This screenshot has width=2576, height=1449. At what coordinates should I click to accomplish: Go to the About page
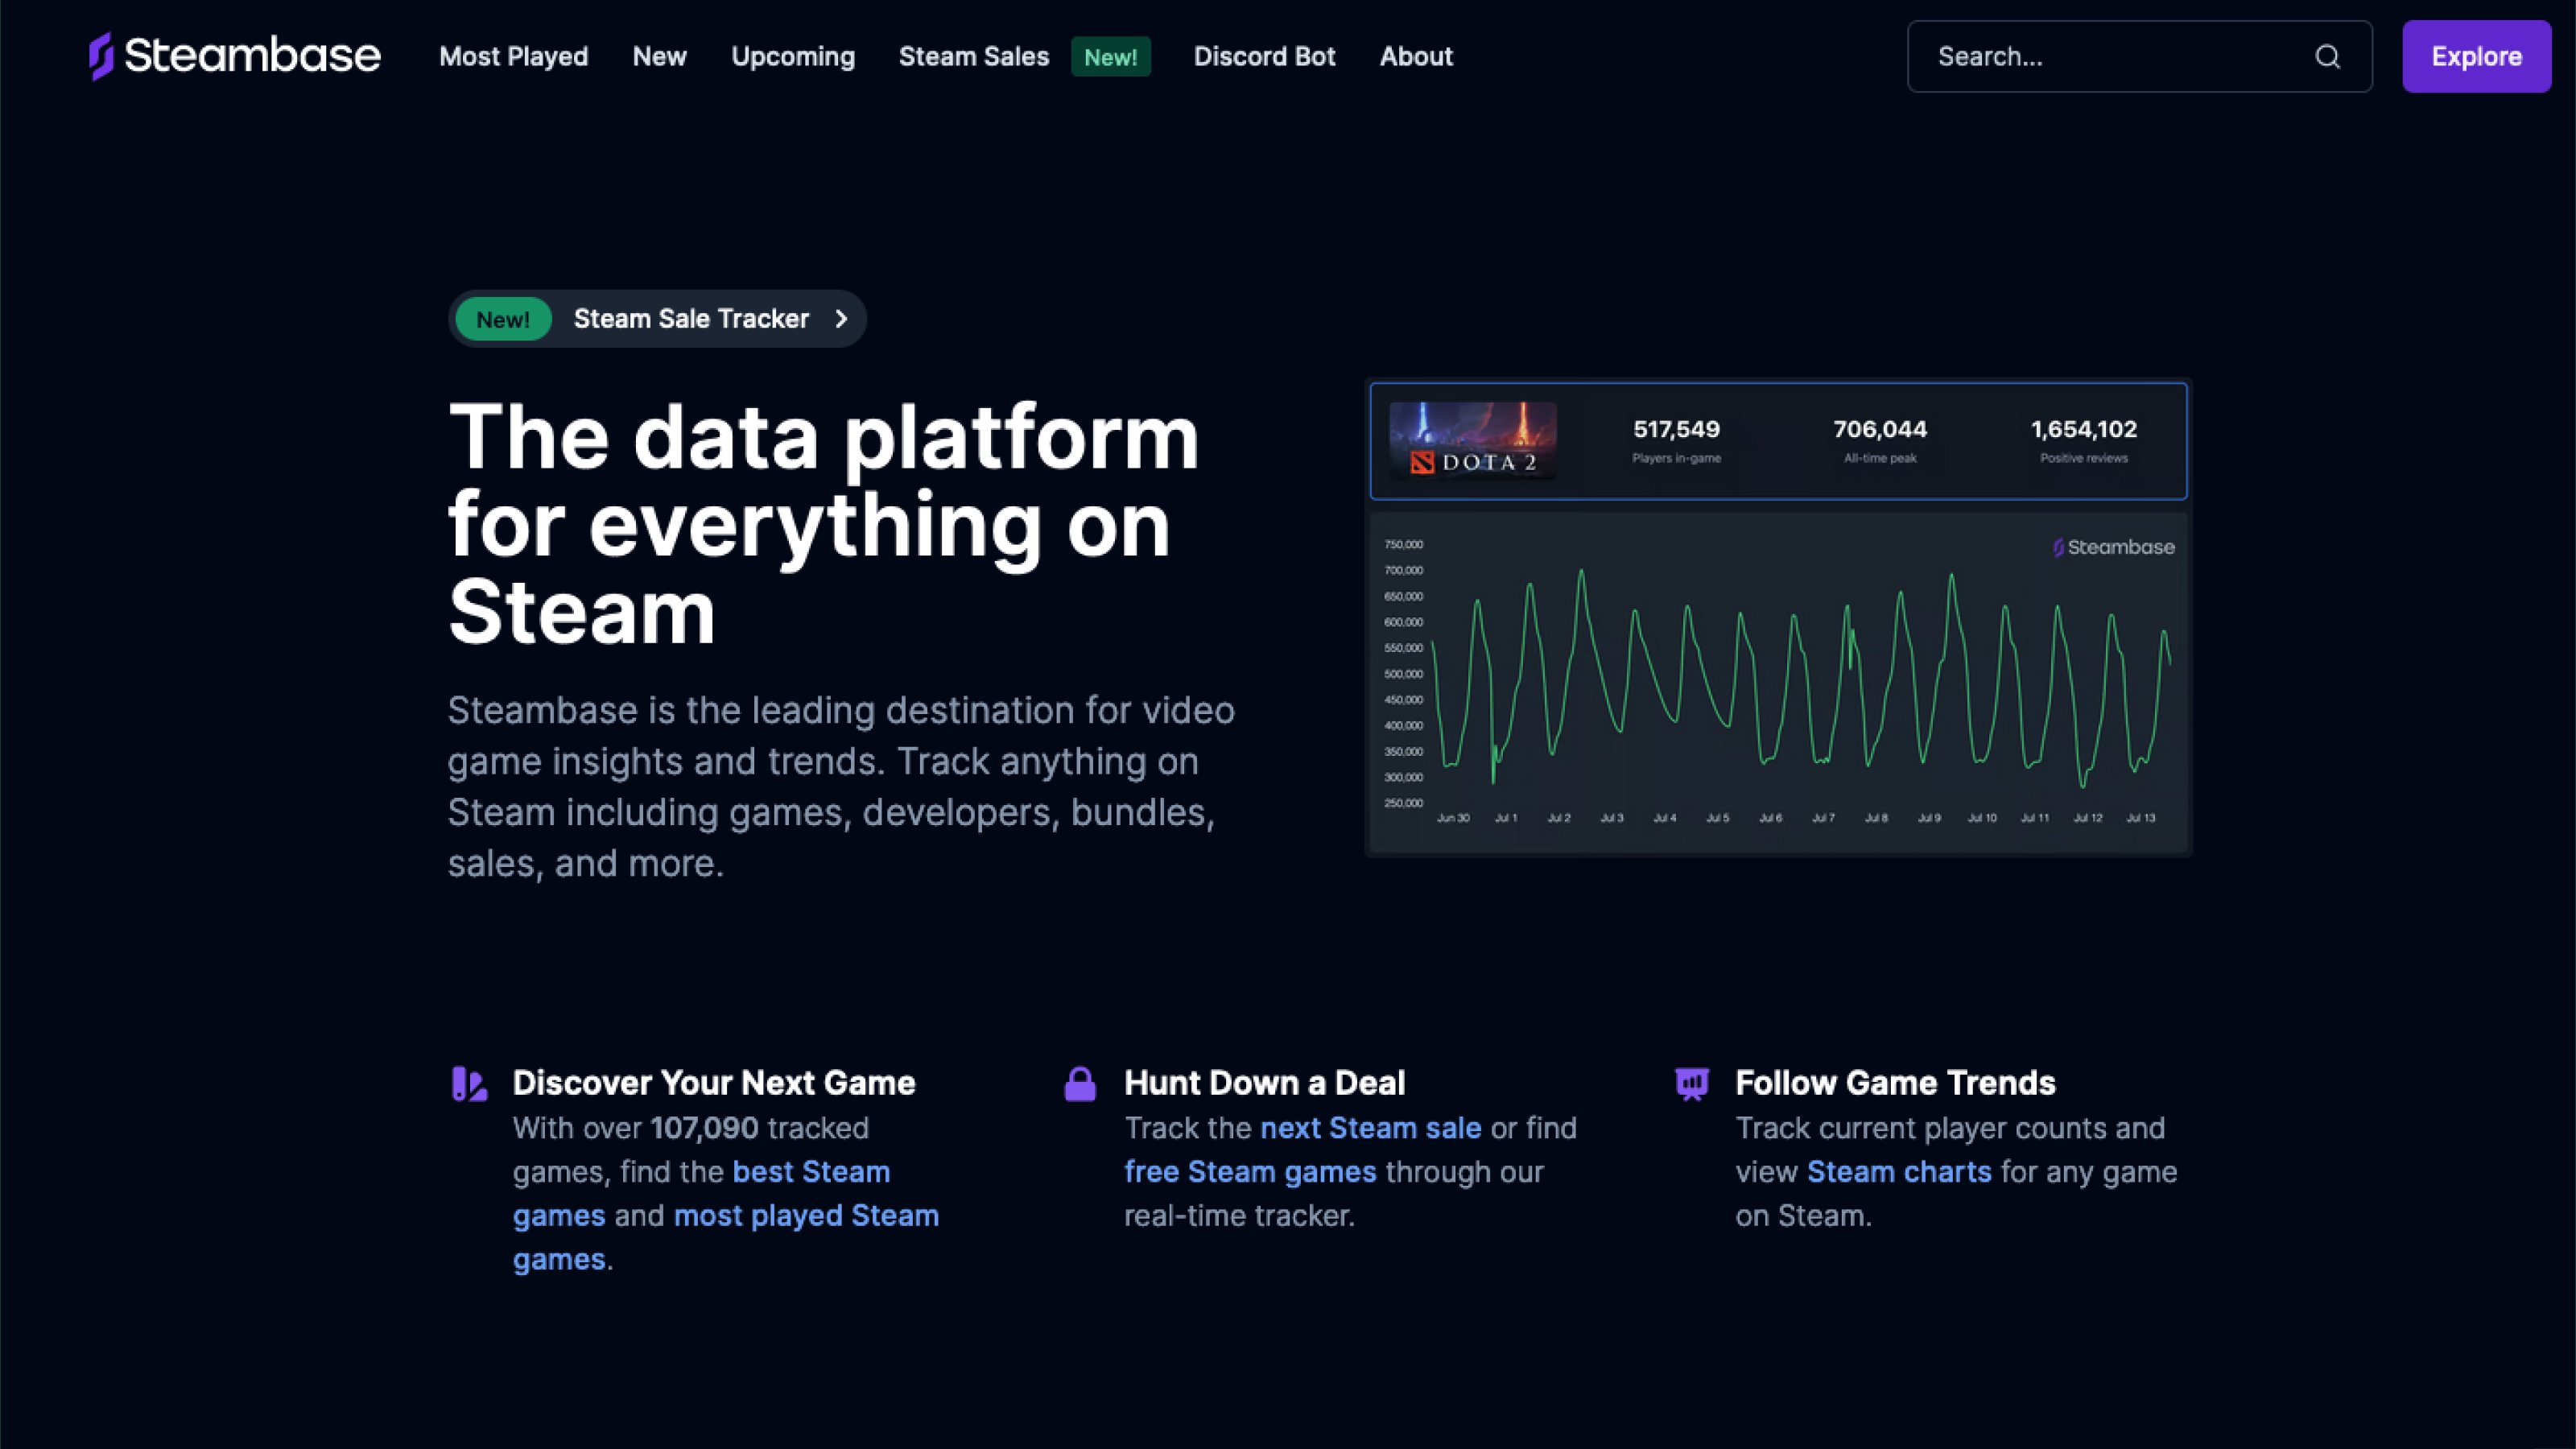1415,57
